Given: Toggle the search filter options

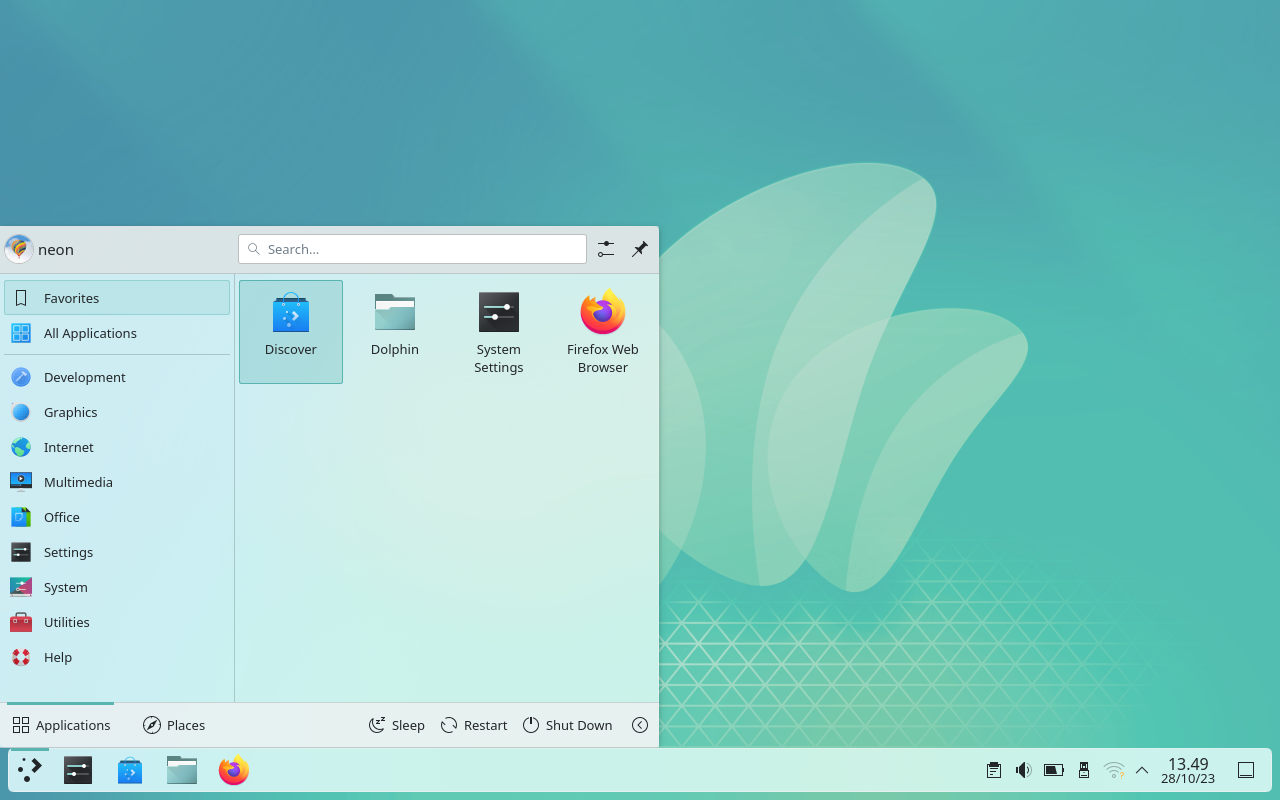Looking at the screenshot, I should point(605,249).
